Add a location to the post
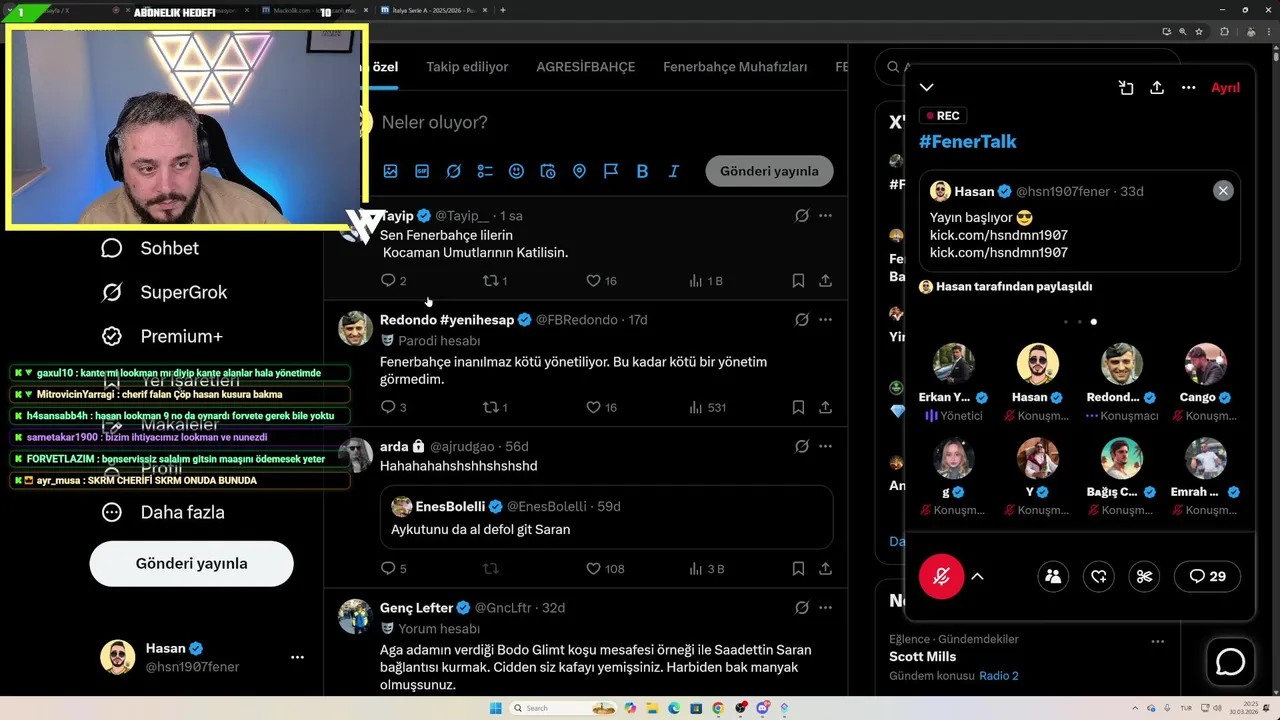 pyautogui.click(x=579, y=171)
